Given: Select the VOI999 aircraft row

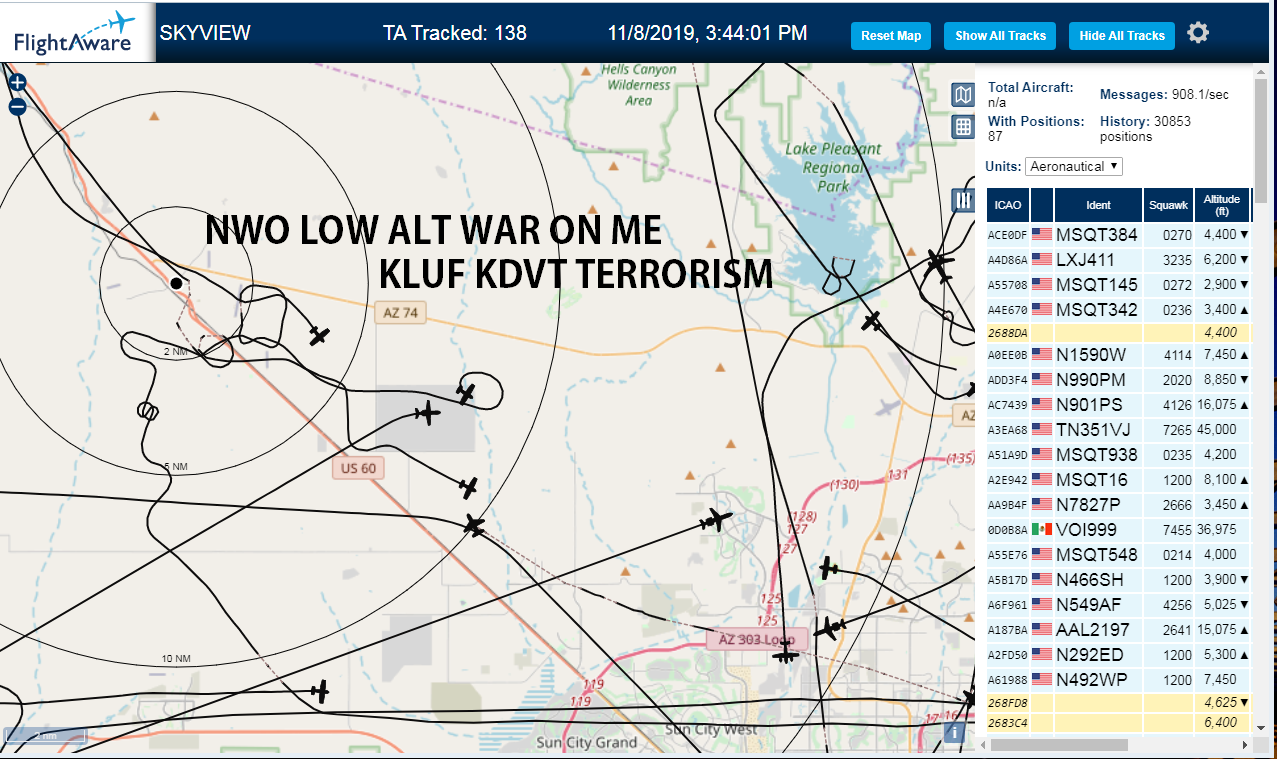Looking at the screenshot, I should 1118,529.
